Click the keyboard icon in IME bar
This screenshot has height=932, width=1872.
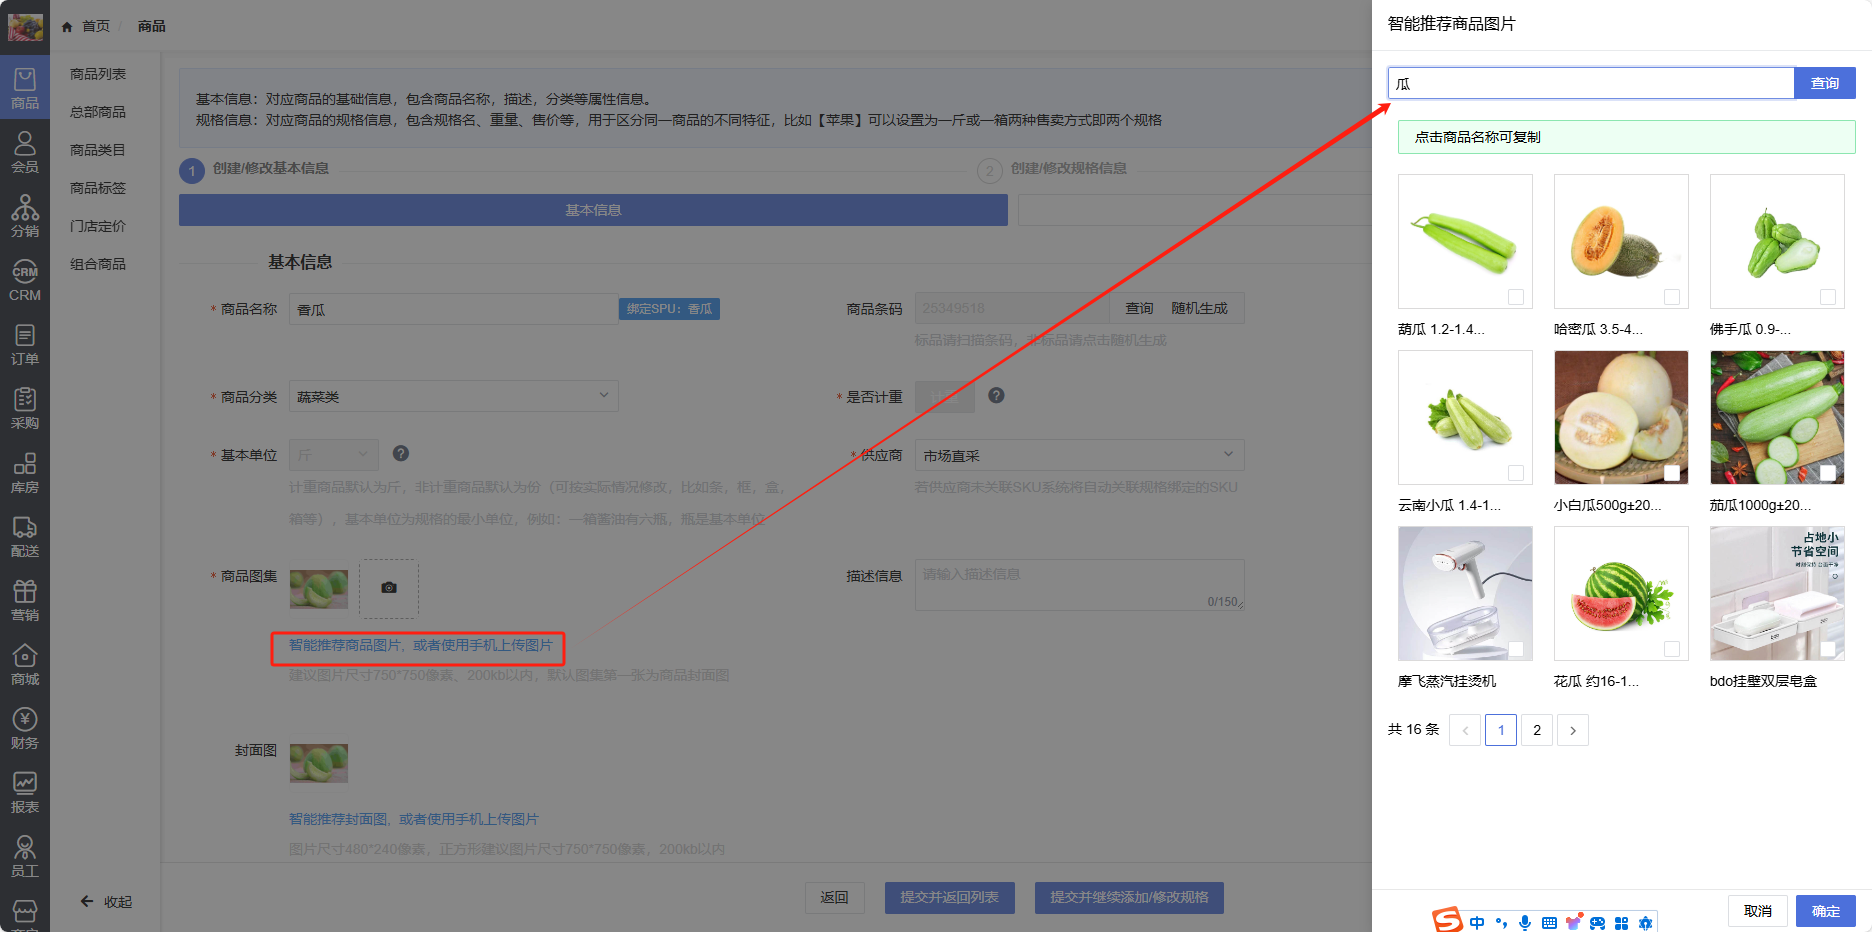(x=1549, y=923)
